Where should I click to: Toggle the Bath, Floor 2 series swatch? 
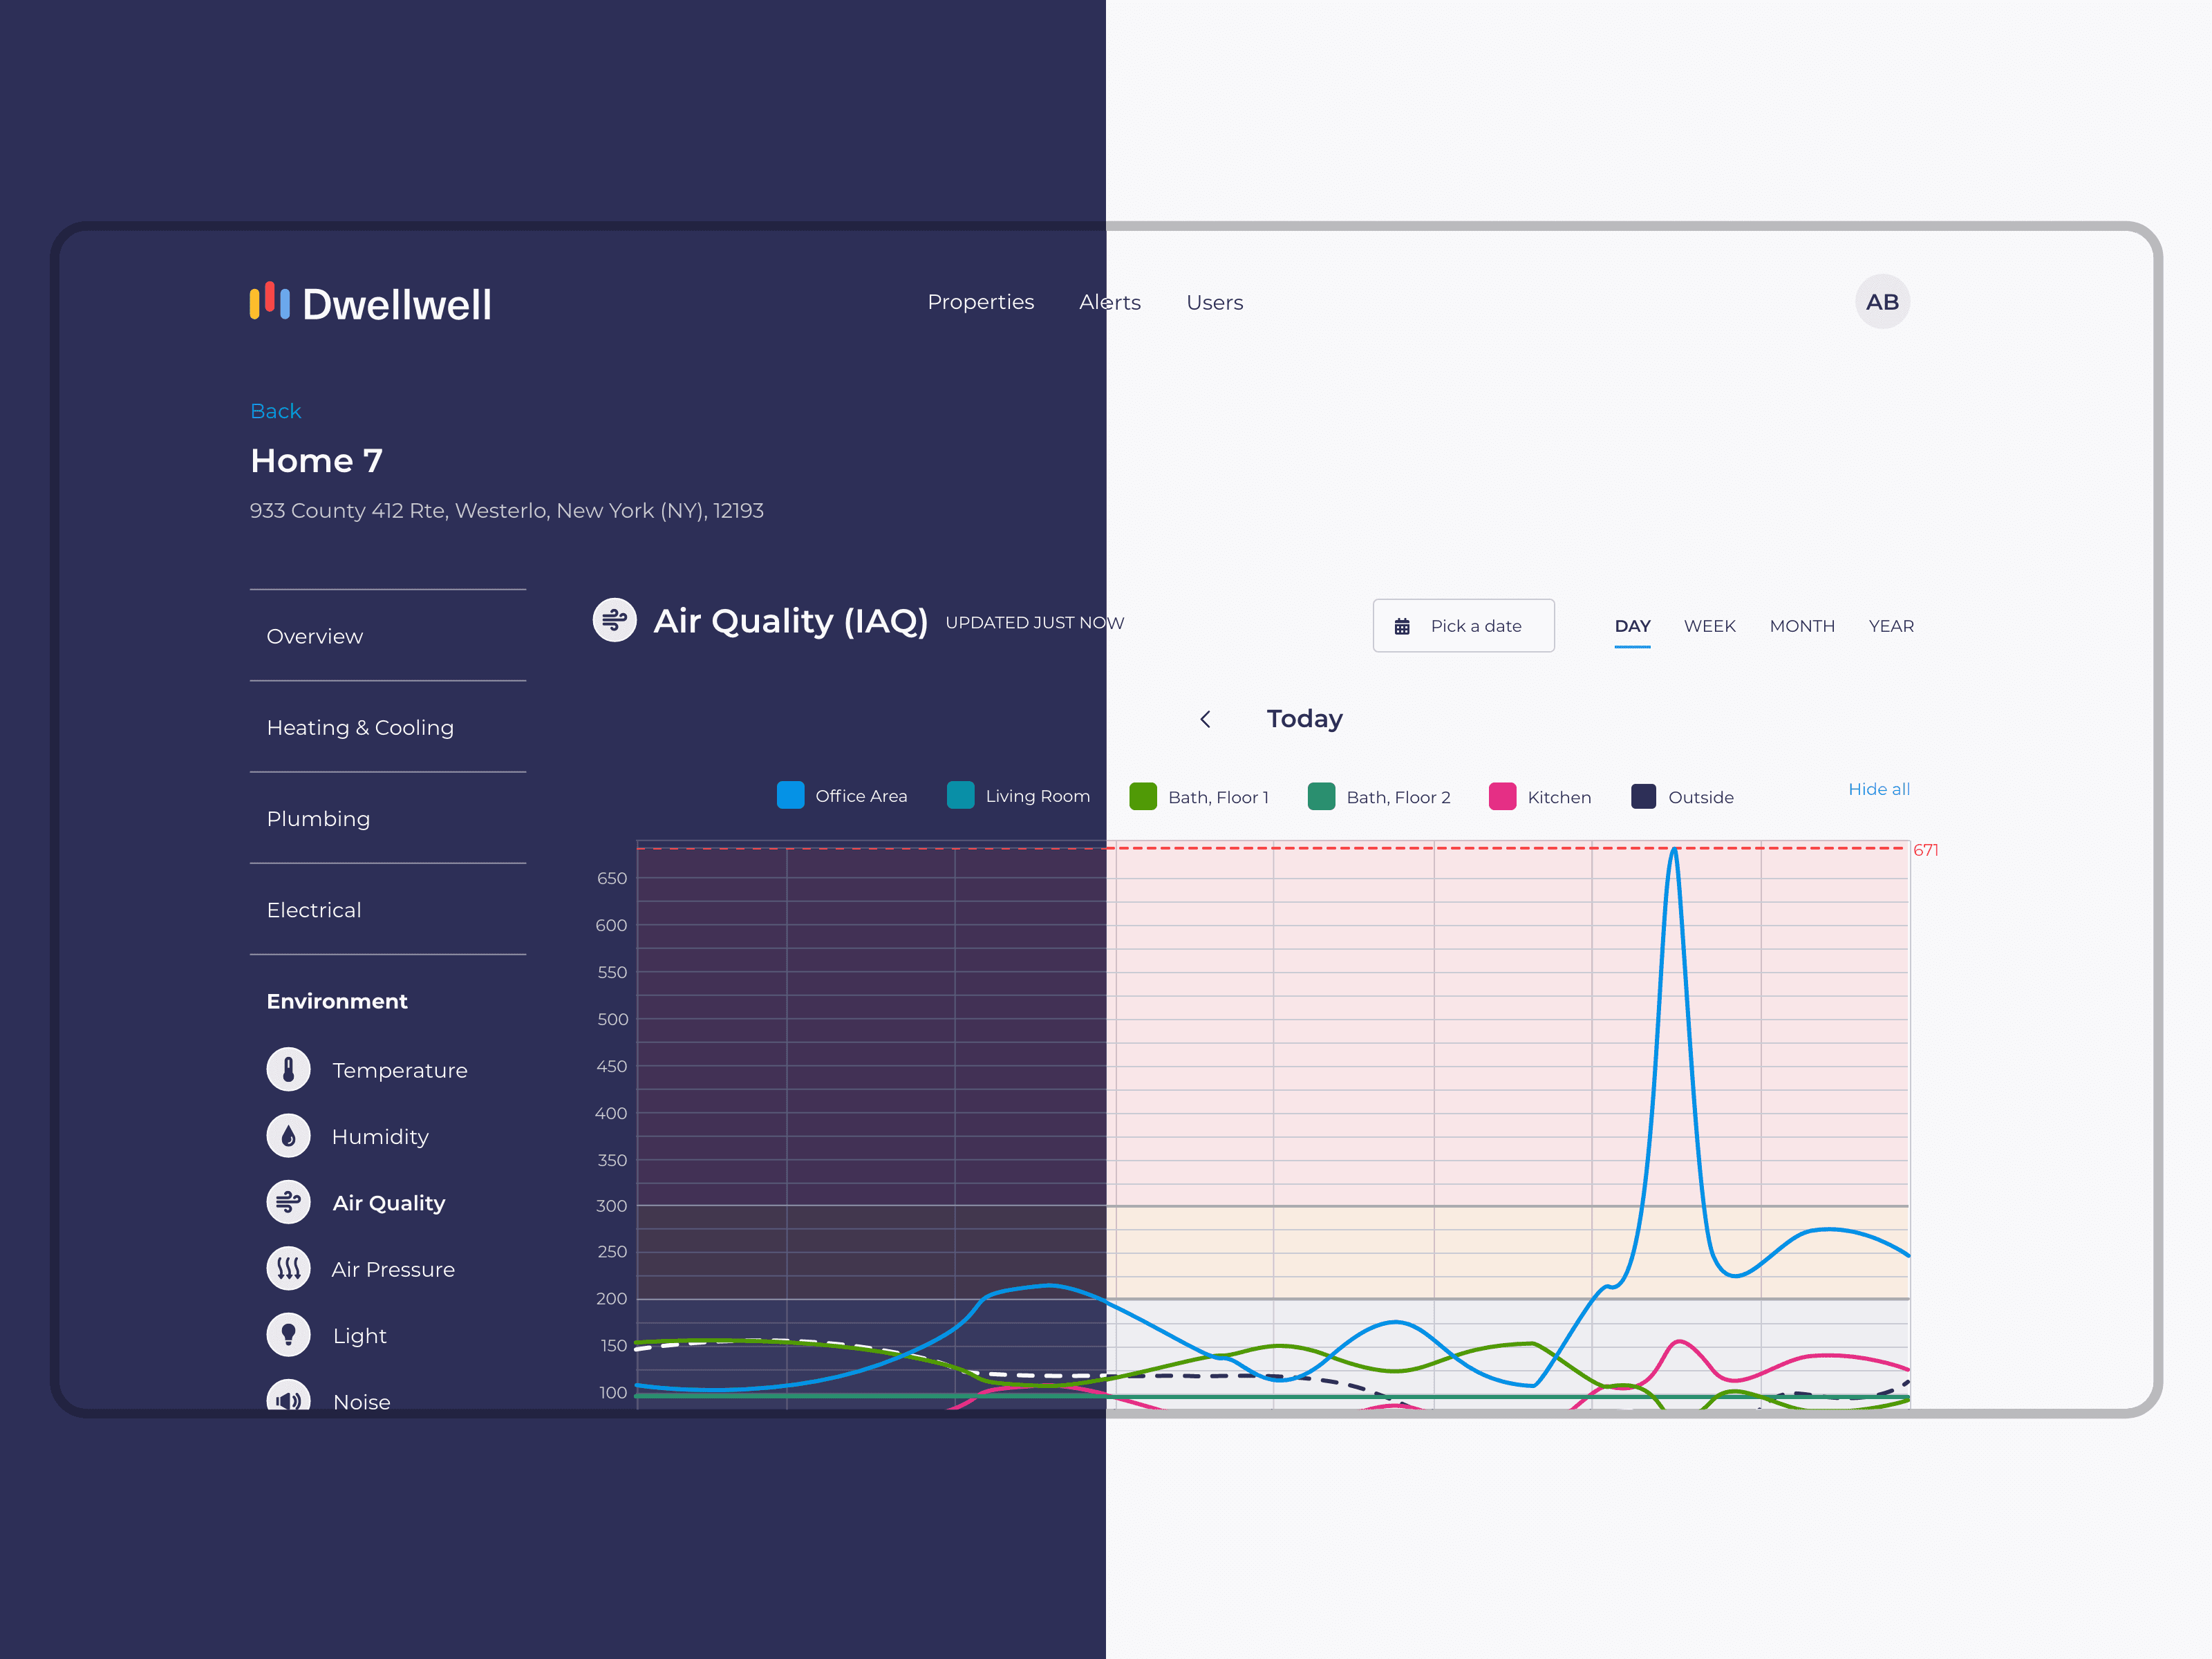point(1321,796)
